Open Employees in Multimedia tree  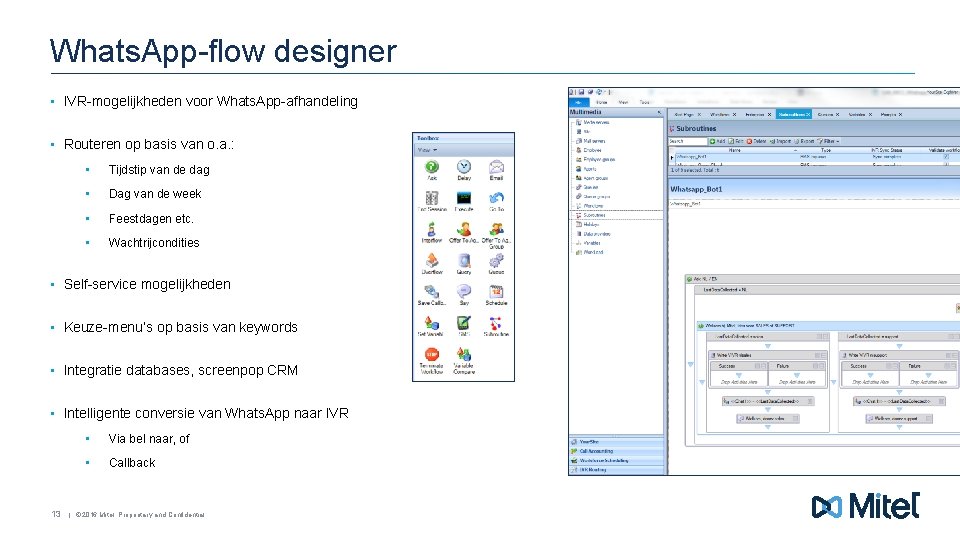(589, 150)
